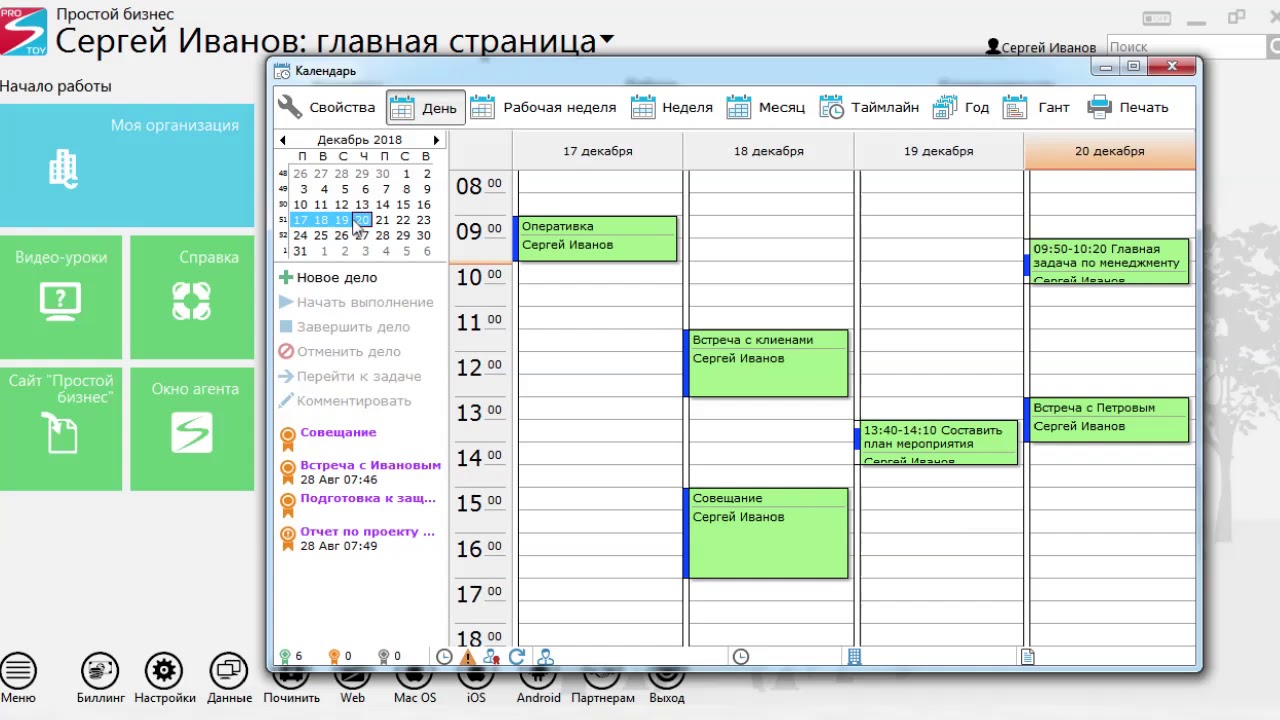Click Начать выполнение action
1280x720 pixels.
coord(356,302)
